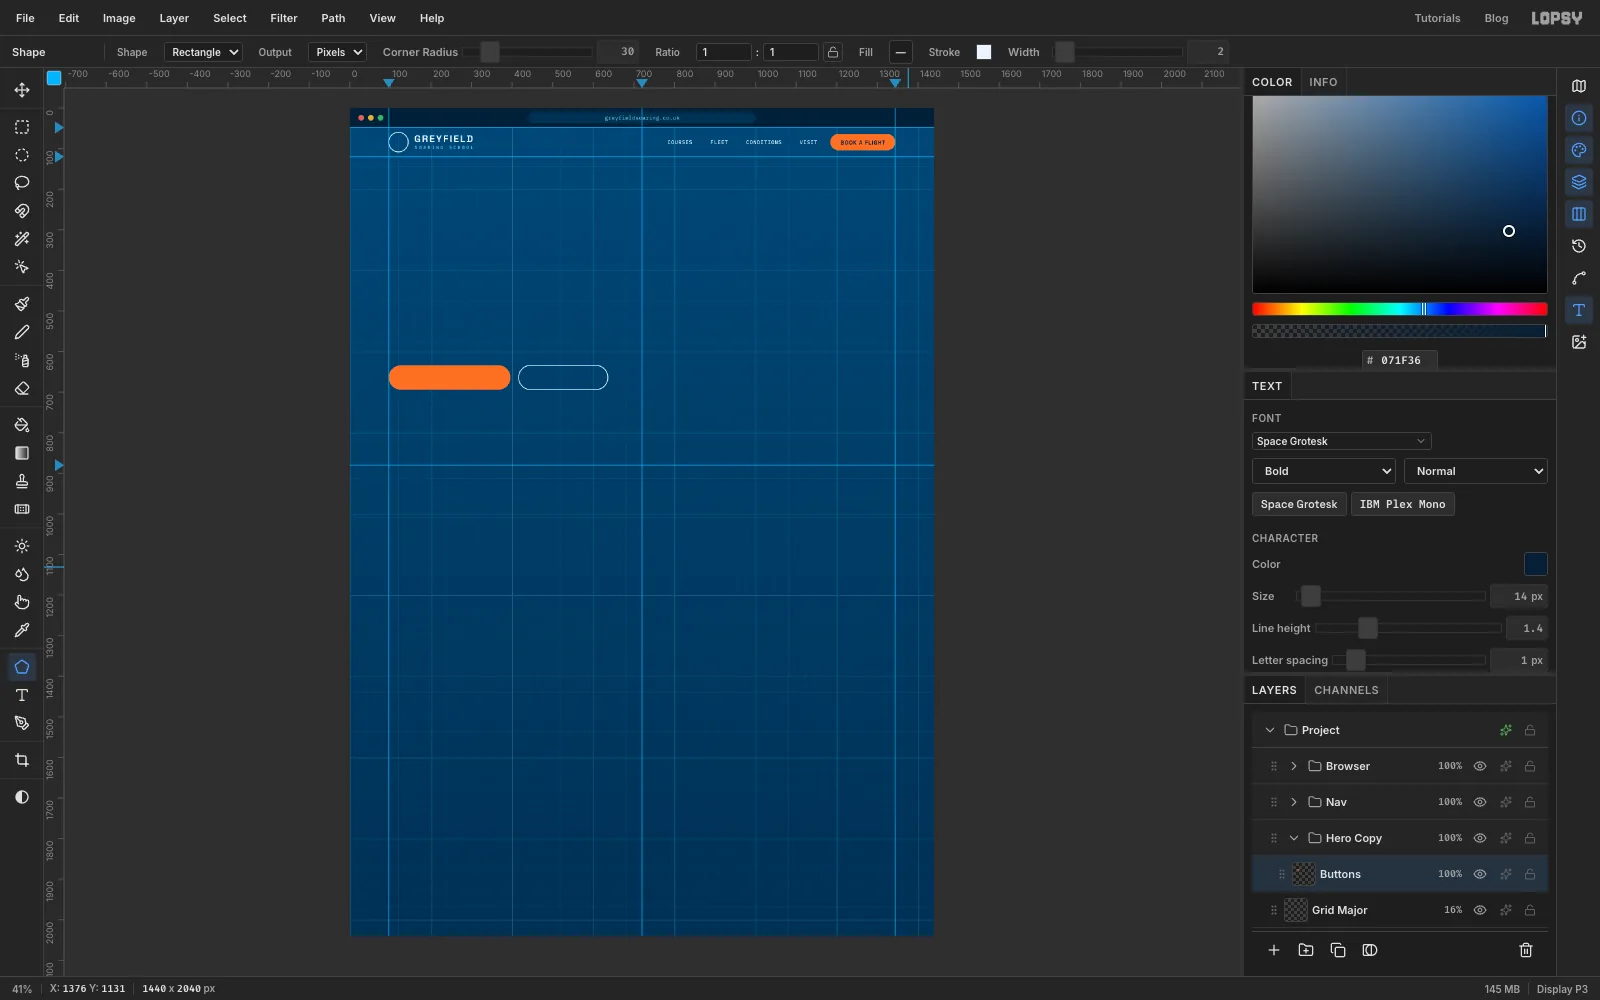Select the Clone Stamp tool
The image size is (1600, 1000).
tap(22, 481)
